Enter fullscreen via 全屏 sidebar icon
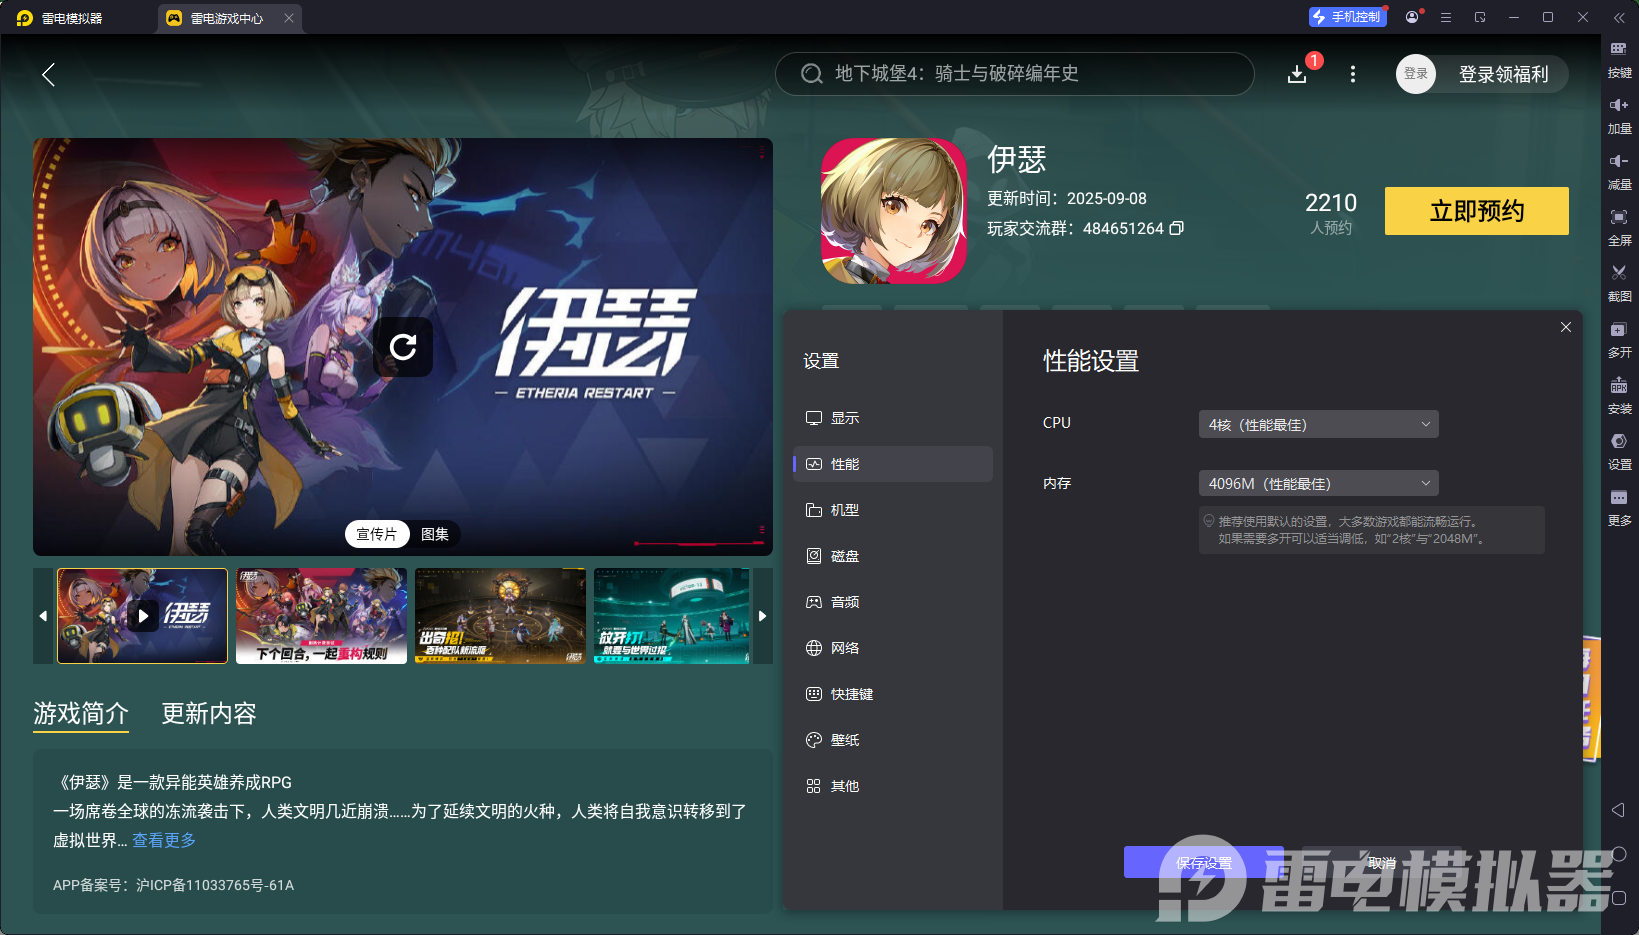 [1619, 226]
